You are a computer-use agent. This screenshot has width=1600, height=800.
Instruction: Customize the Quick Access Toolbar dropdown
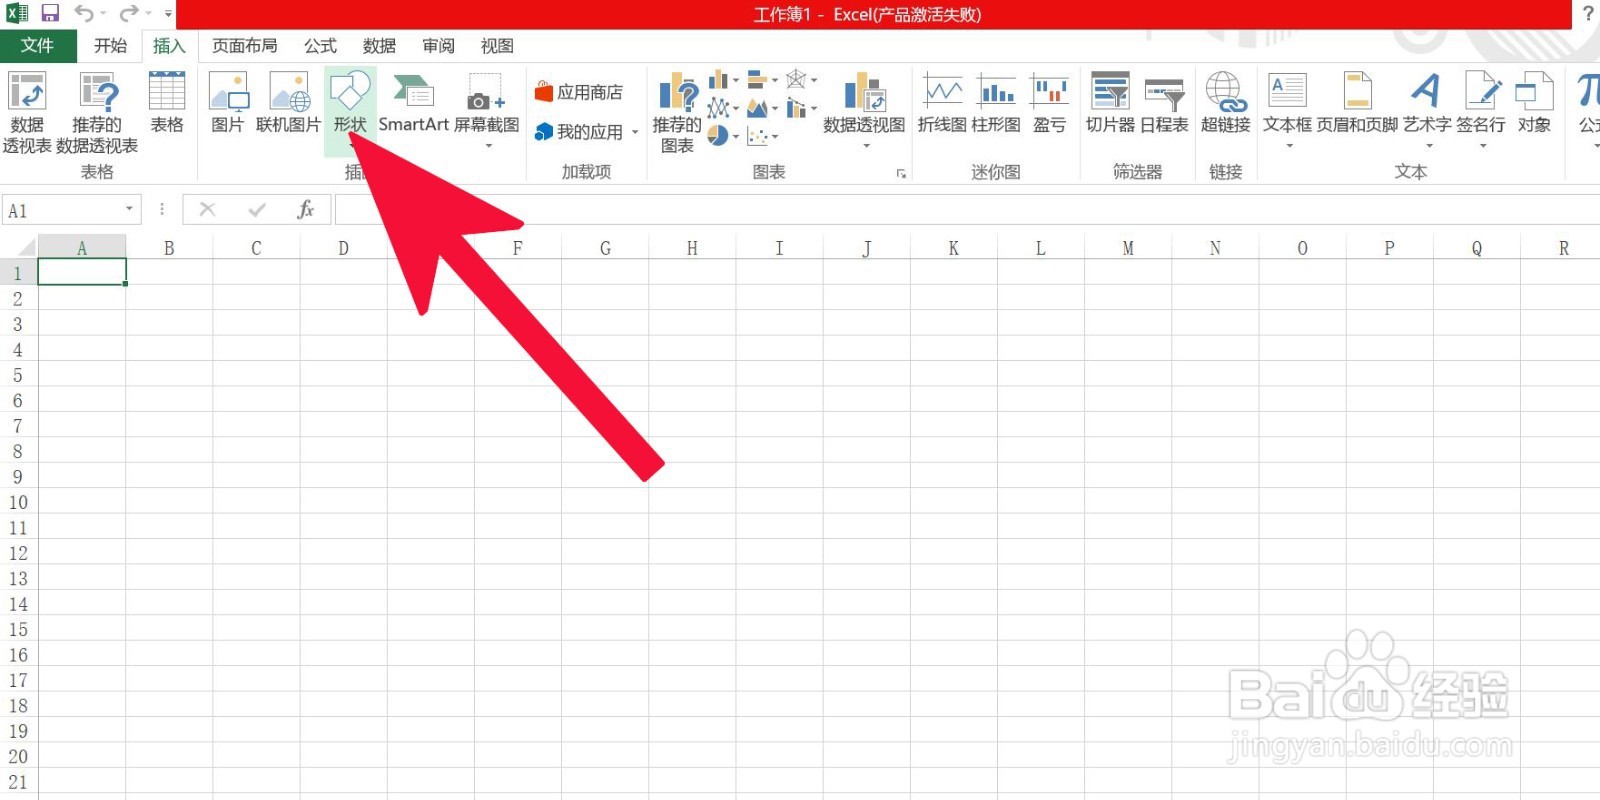coord(168,14)
